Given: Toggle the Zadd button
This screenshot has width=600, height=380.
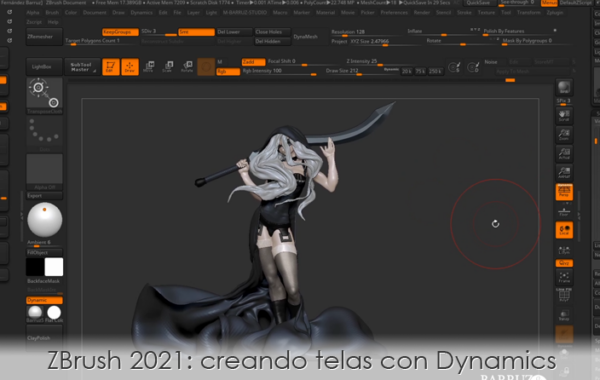Looking at the screenshot, I should [253, 62].
